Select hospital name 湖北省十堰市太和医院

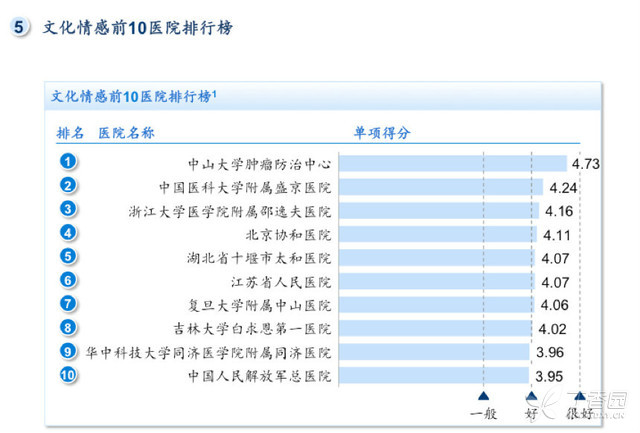(259, 258)
